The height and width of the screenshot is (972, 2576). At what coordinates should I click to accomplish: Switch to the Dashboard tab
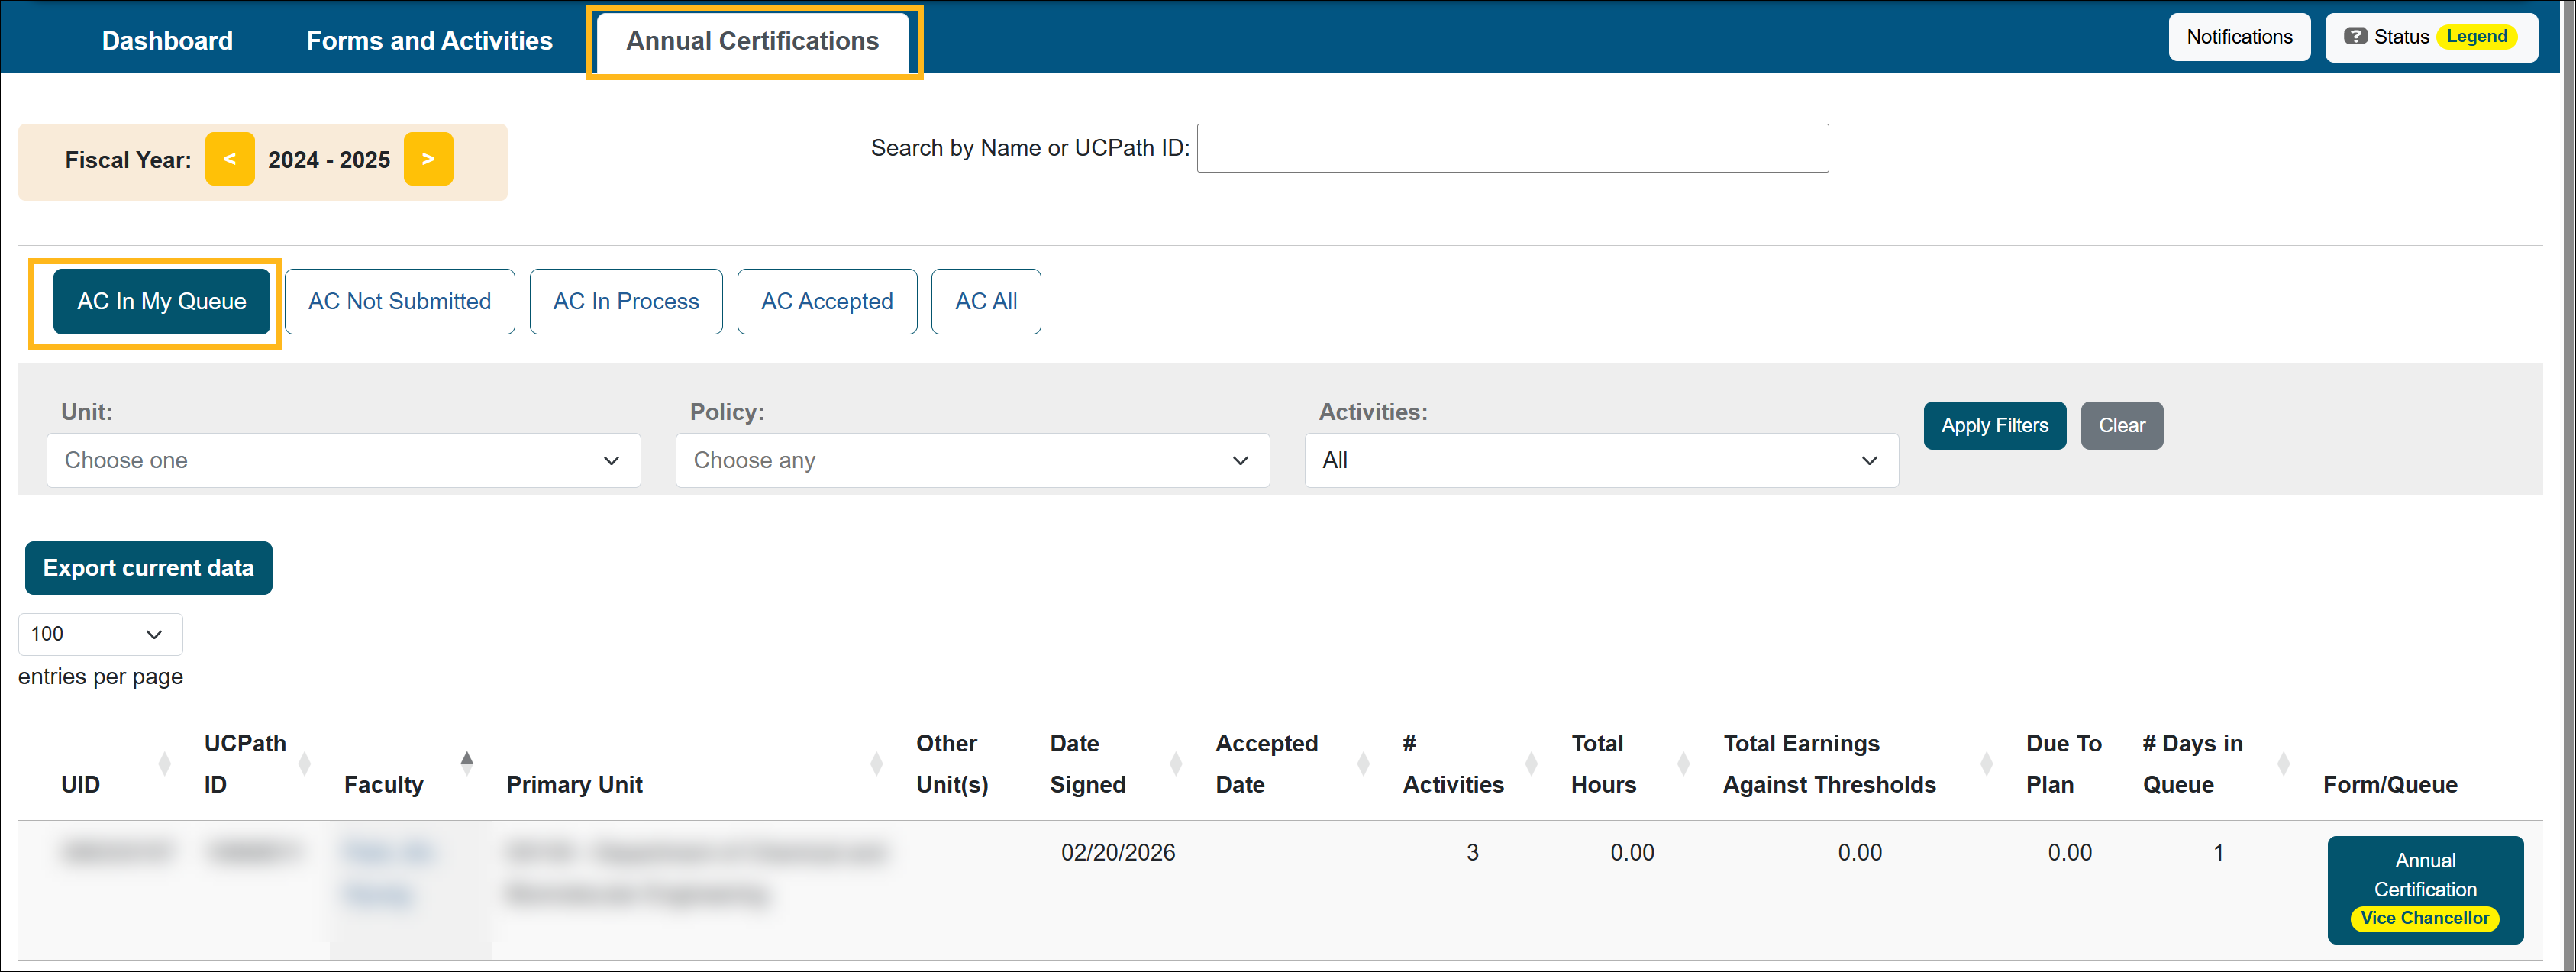coord(167,41)
